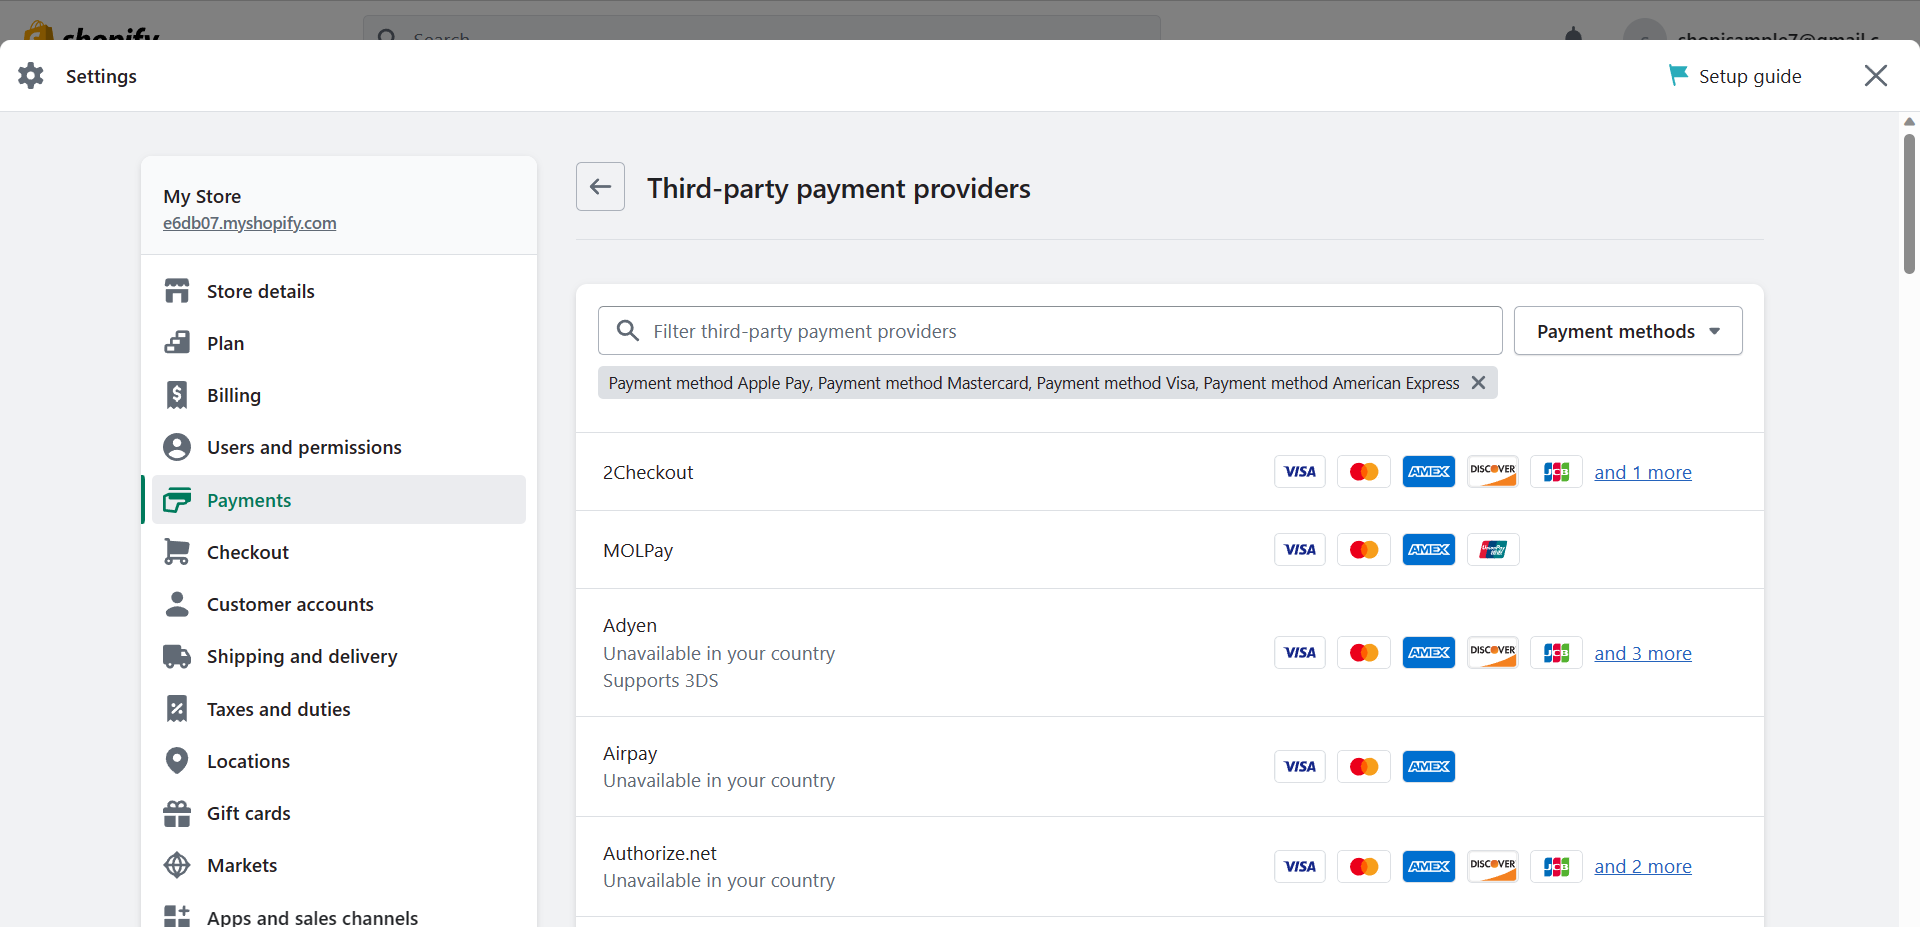1920x927 pixels.
Task: Go back with the arrow button
Action: tap(600, 187)
